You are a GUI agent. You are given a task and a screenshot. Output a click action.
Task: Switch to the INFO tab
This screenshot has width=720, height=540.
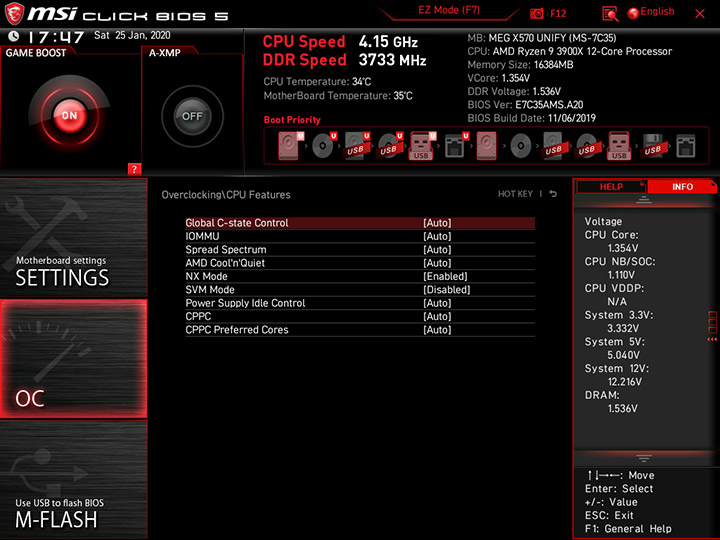tap(682, 186)
